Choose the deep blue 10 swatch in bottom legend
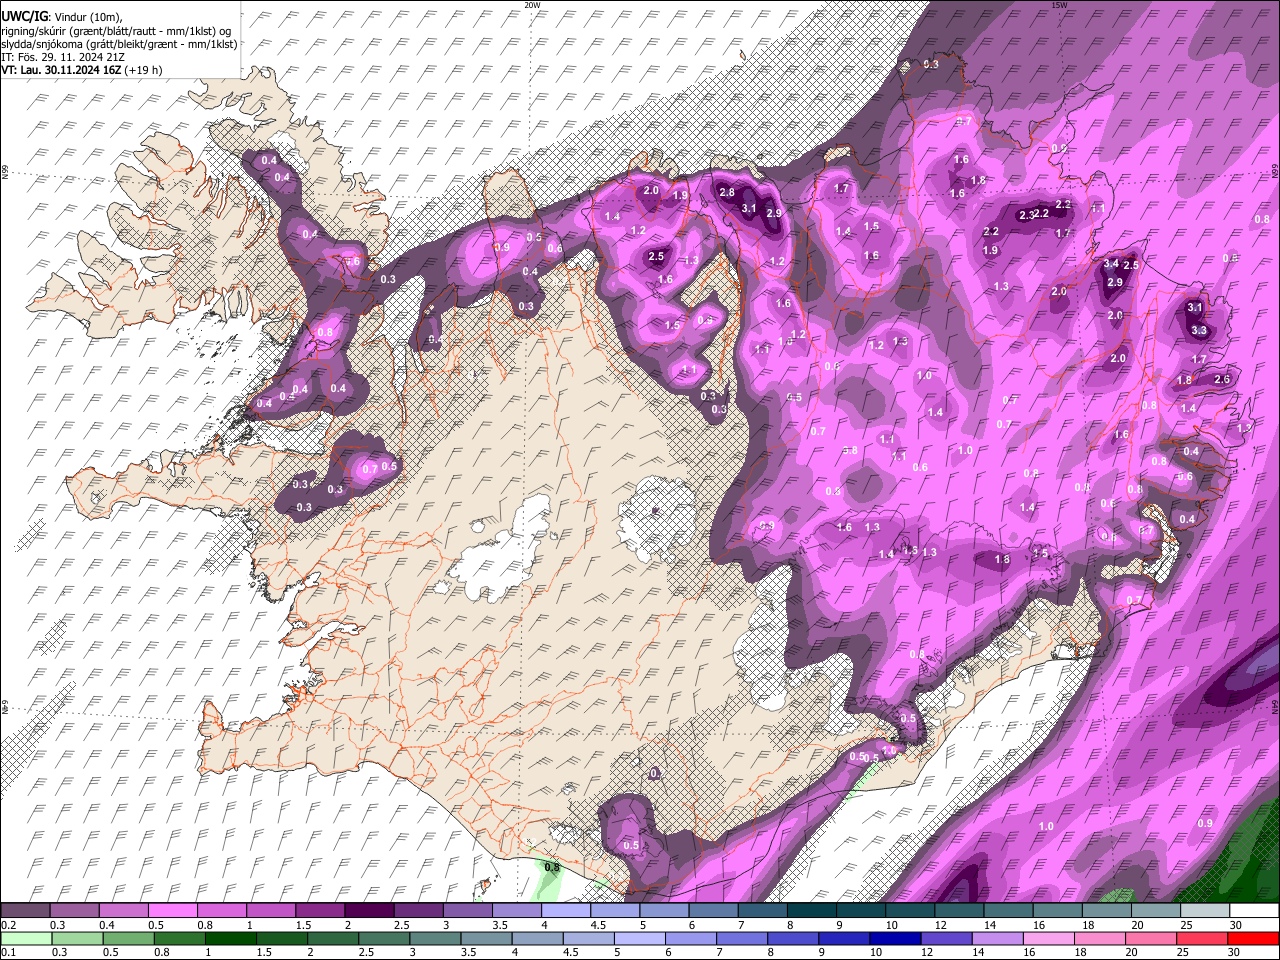Image resolution: width=1280 pixels, height=960 pixels. pos(895,938)
